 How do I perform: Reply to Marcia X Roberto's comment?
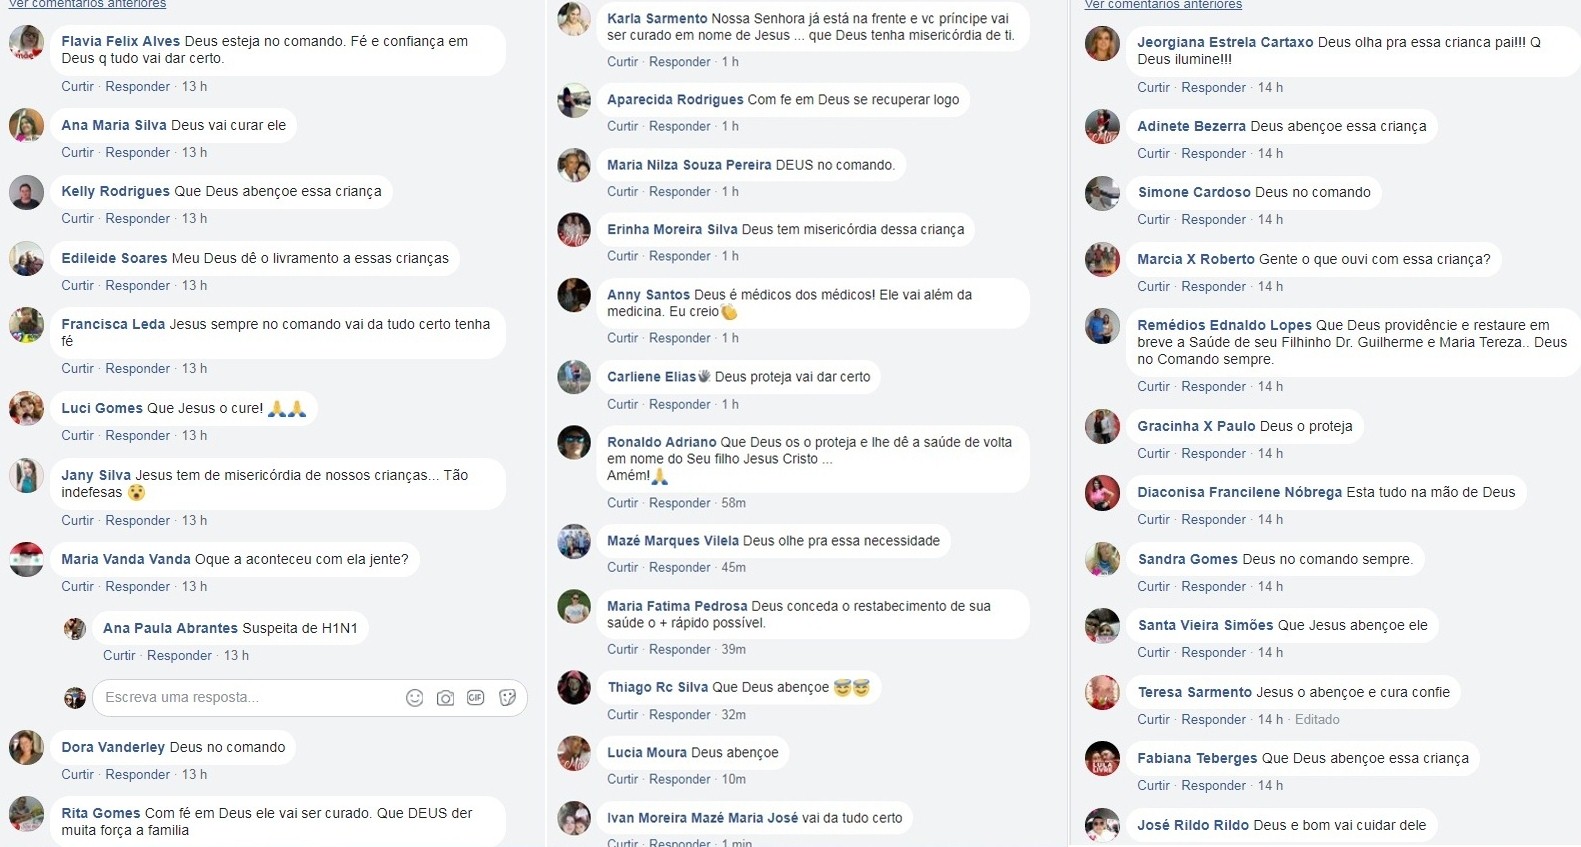[1214, 287]
